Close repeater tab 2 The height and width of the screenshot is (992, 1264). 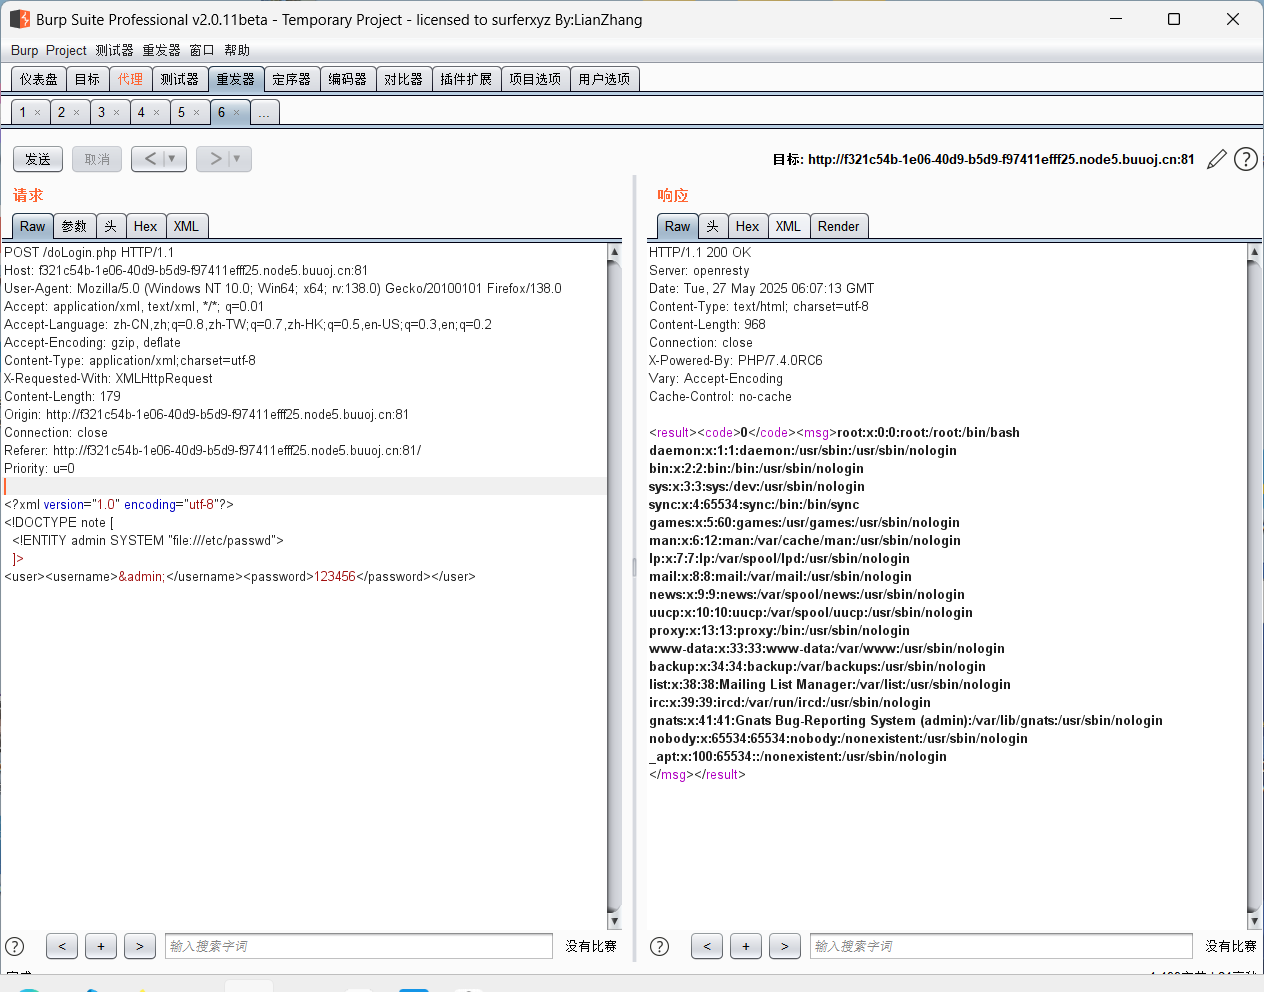point(76,113)
